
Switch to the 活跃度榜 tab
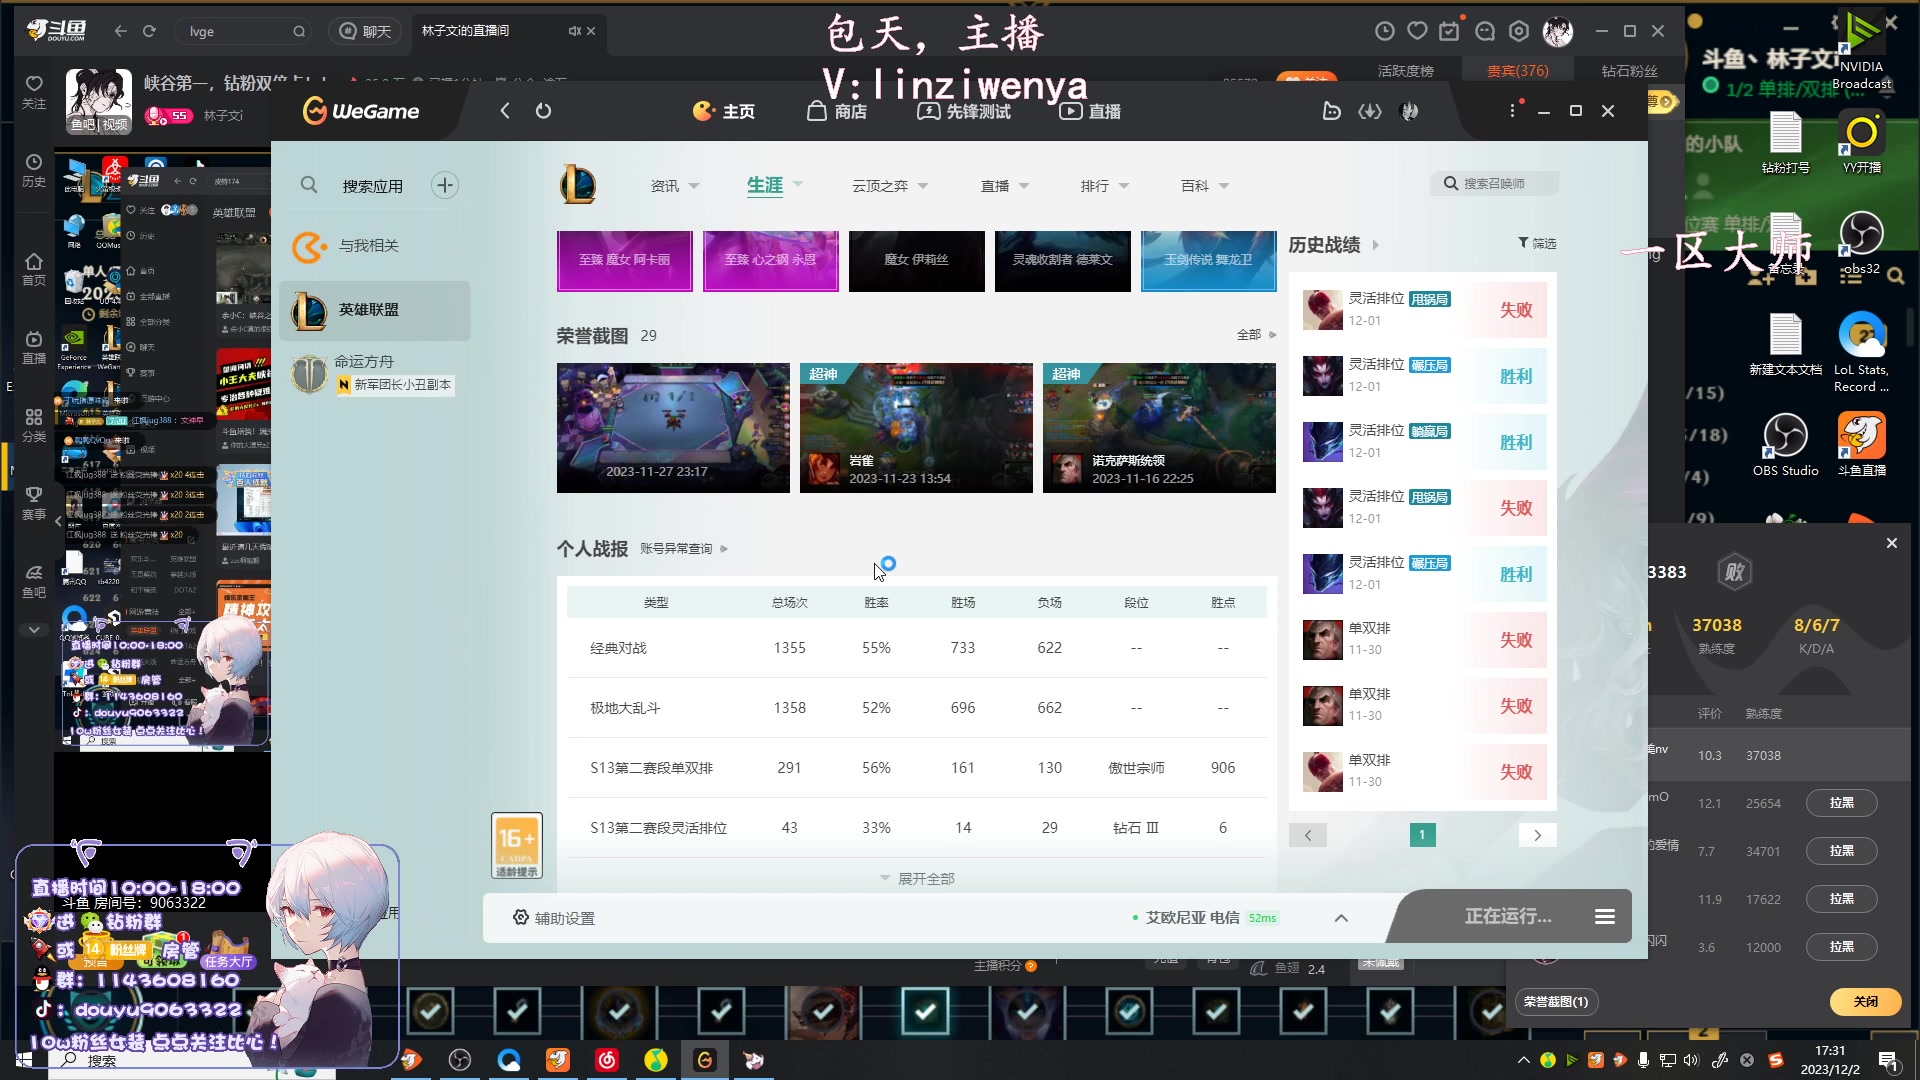point(1405,71)
